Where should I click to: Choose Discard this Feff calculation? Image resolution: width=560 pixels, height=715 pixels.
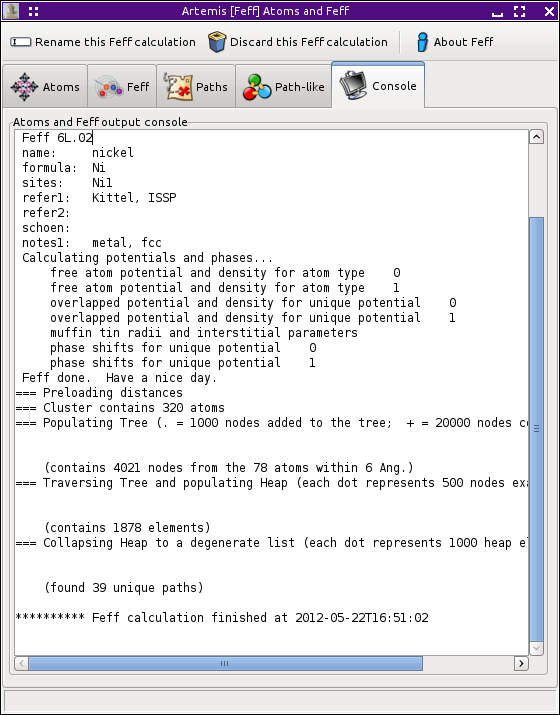tap(298, 42)
